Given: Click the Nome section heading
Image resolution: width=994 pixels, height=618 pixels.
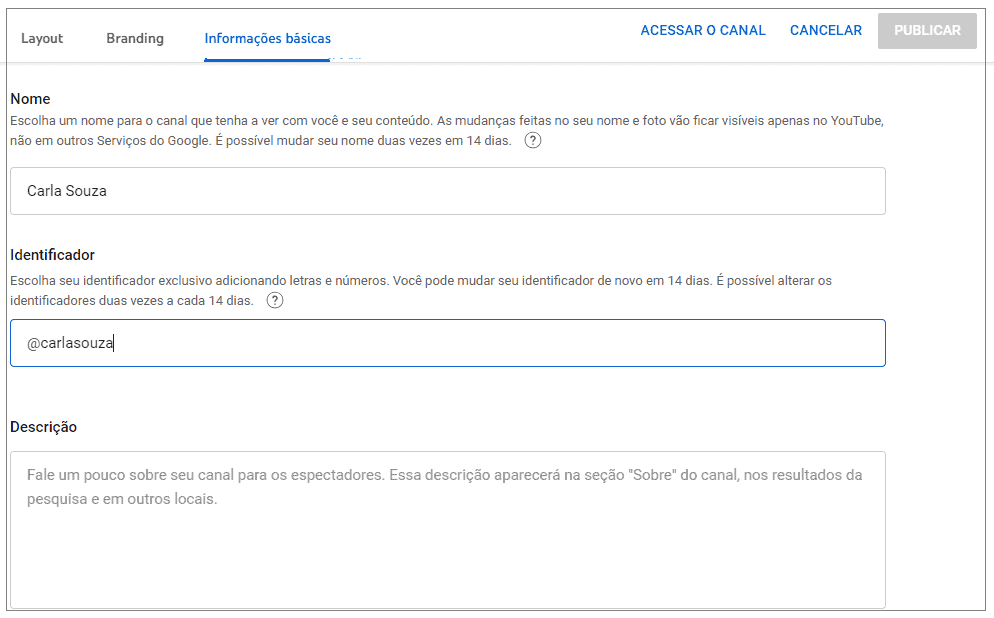Looking at the screenshot, I should point(30,99).
